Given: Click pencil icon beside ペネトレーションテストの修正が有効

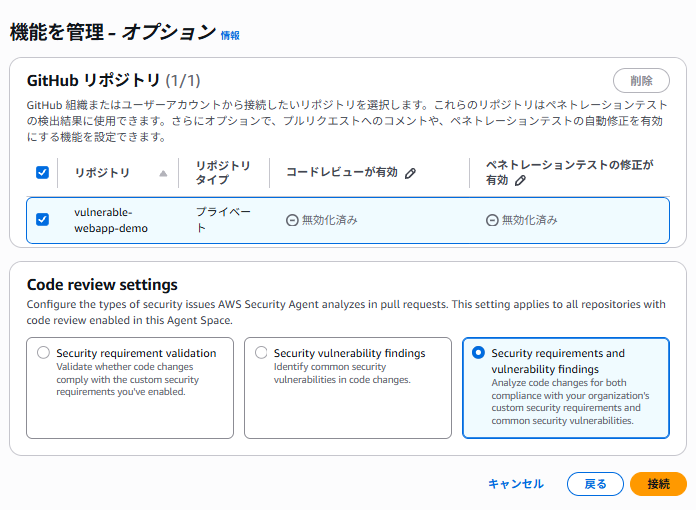Looking at the screenshot, I should (520, 181).
